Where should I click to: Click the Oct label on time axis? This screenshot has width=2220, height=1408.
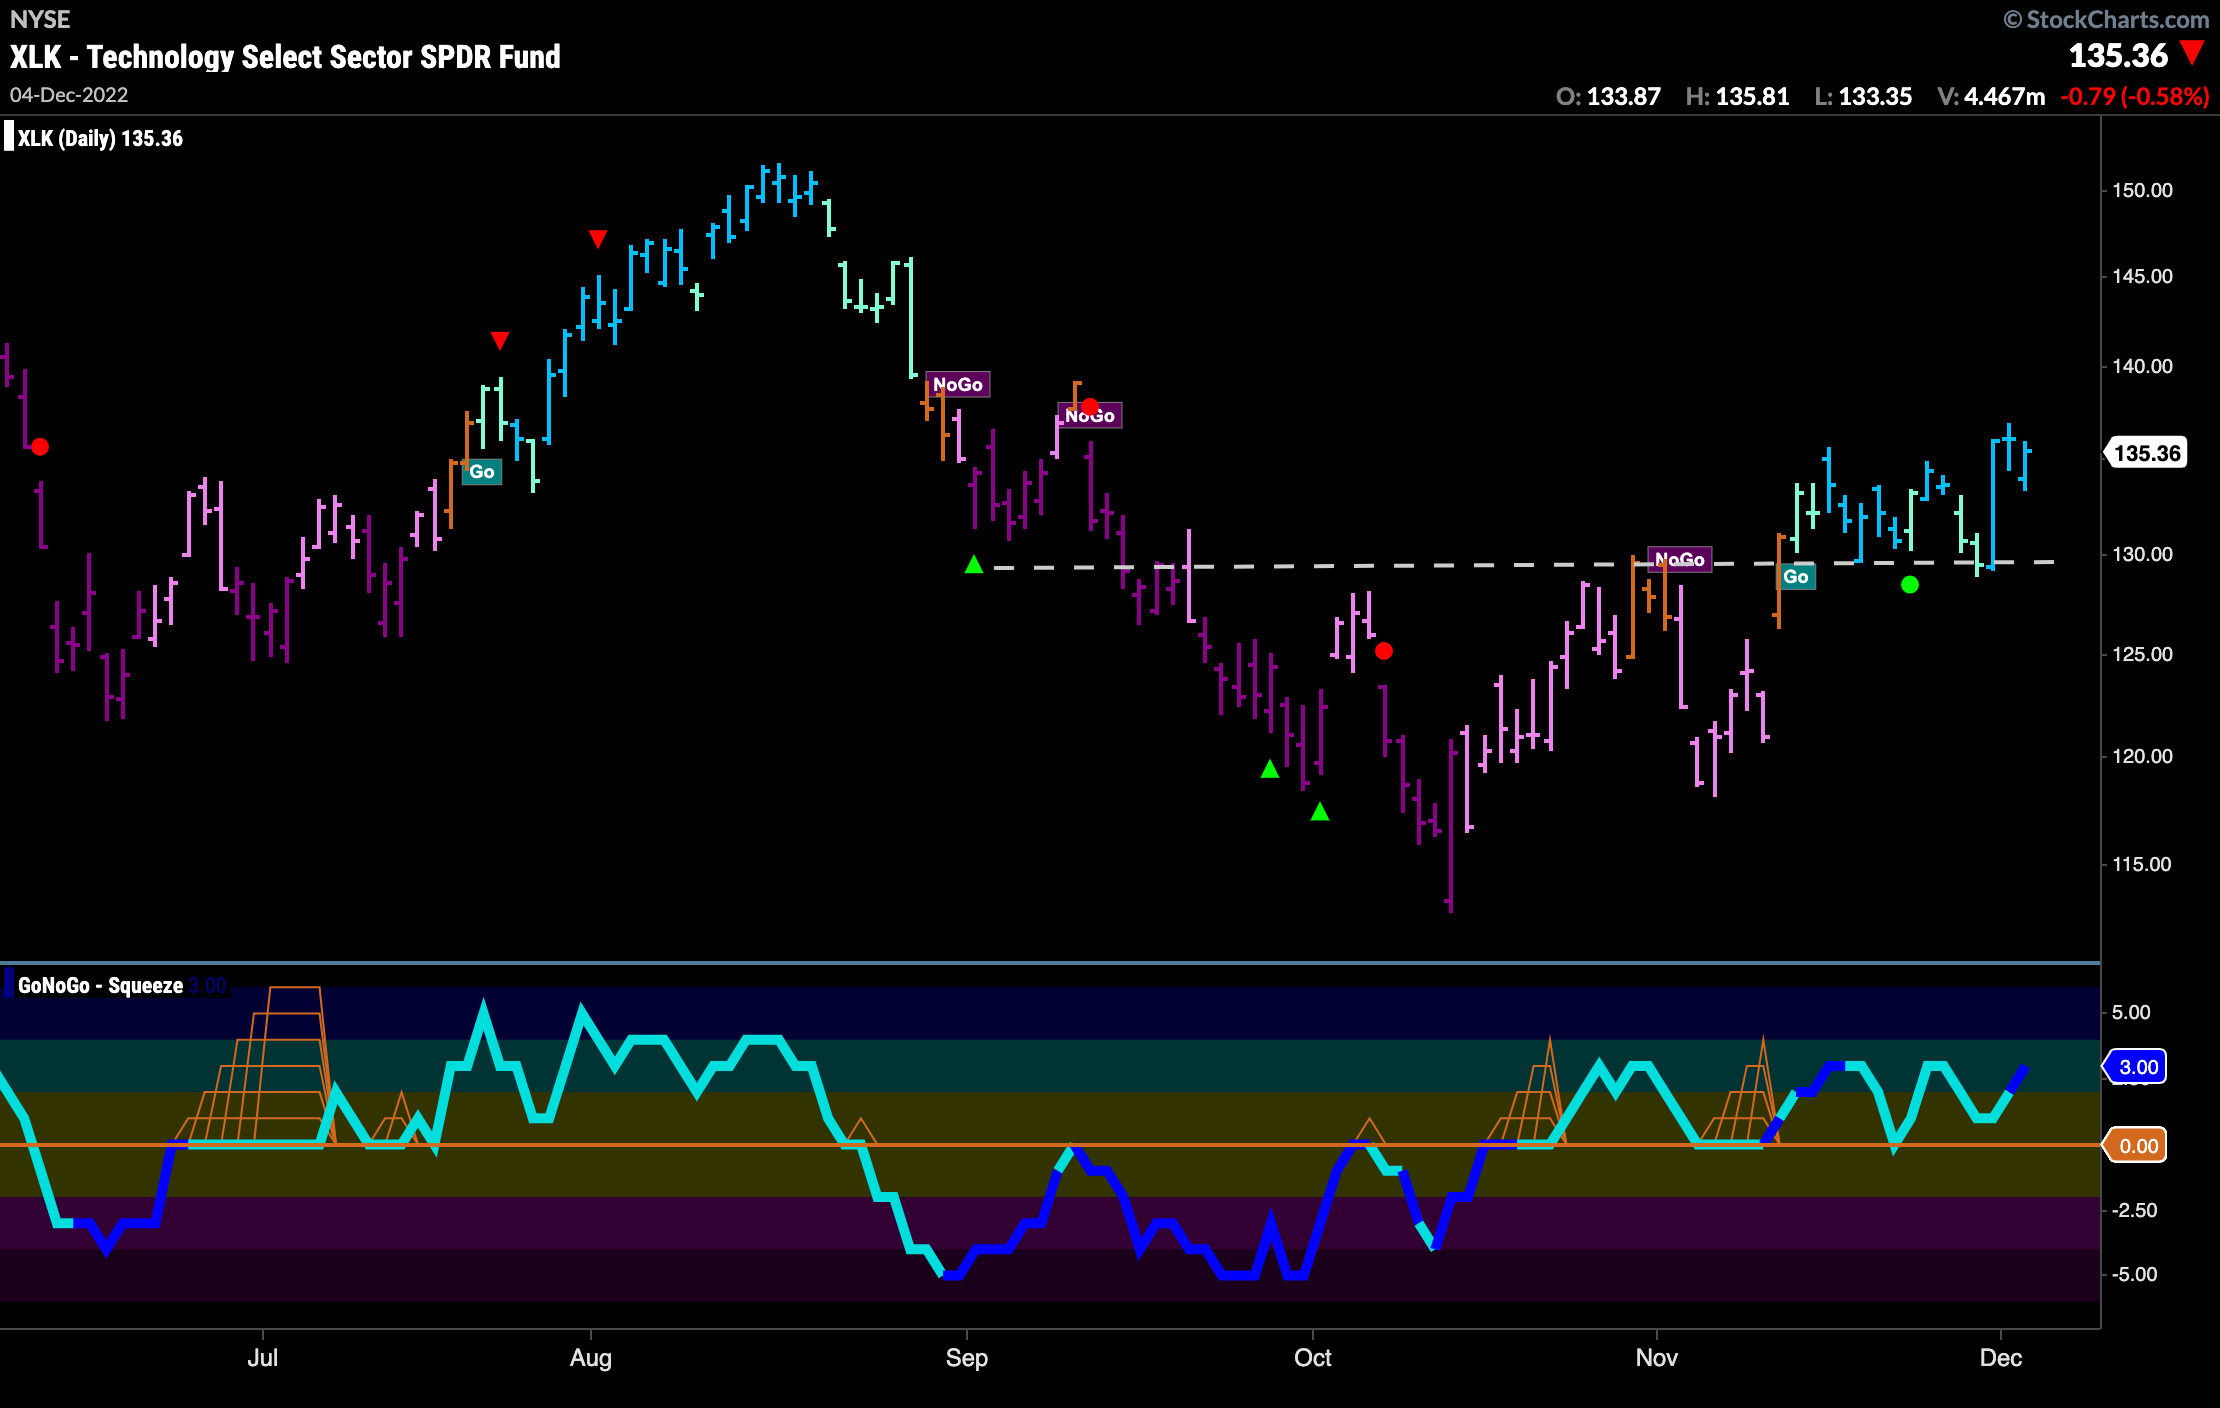1313,1358
